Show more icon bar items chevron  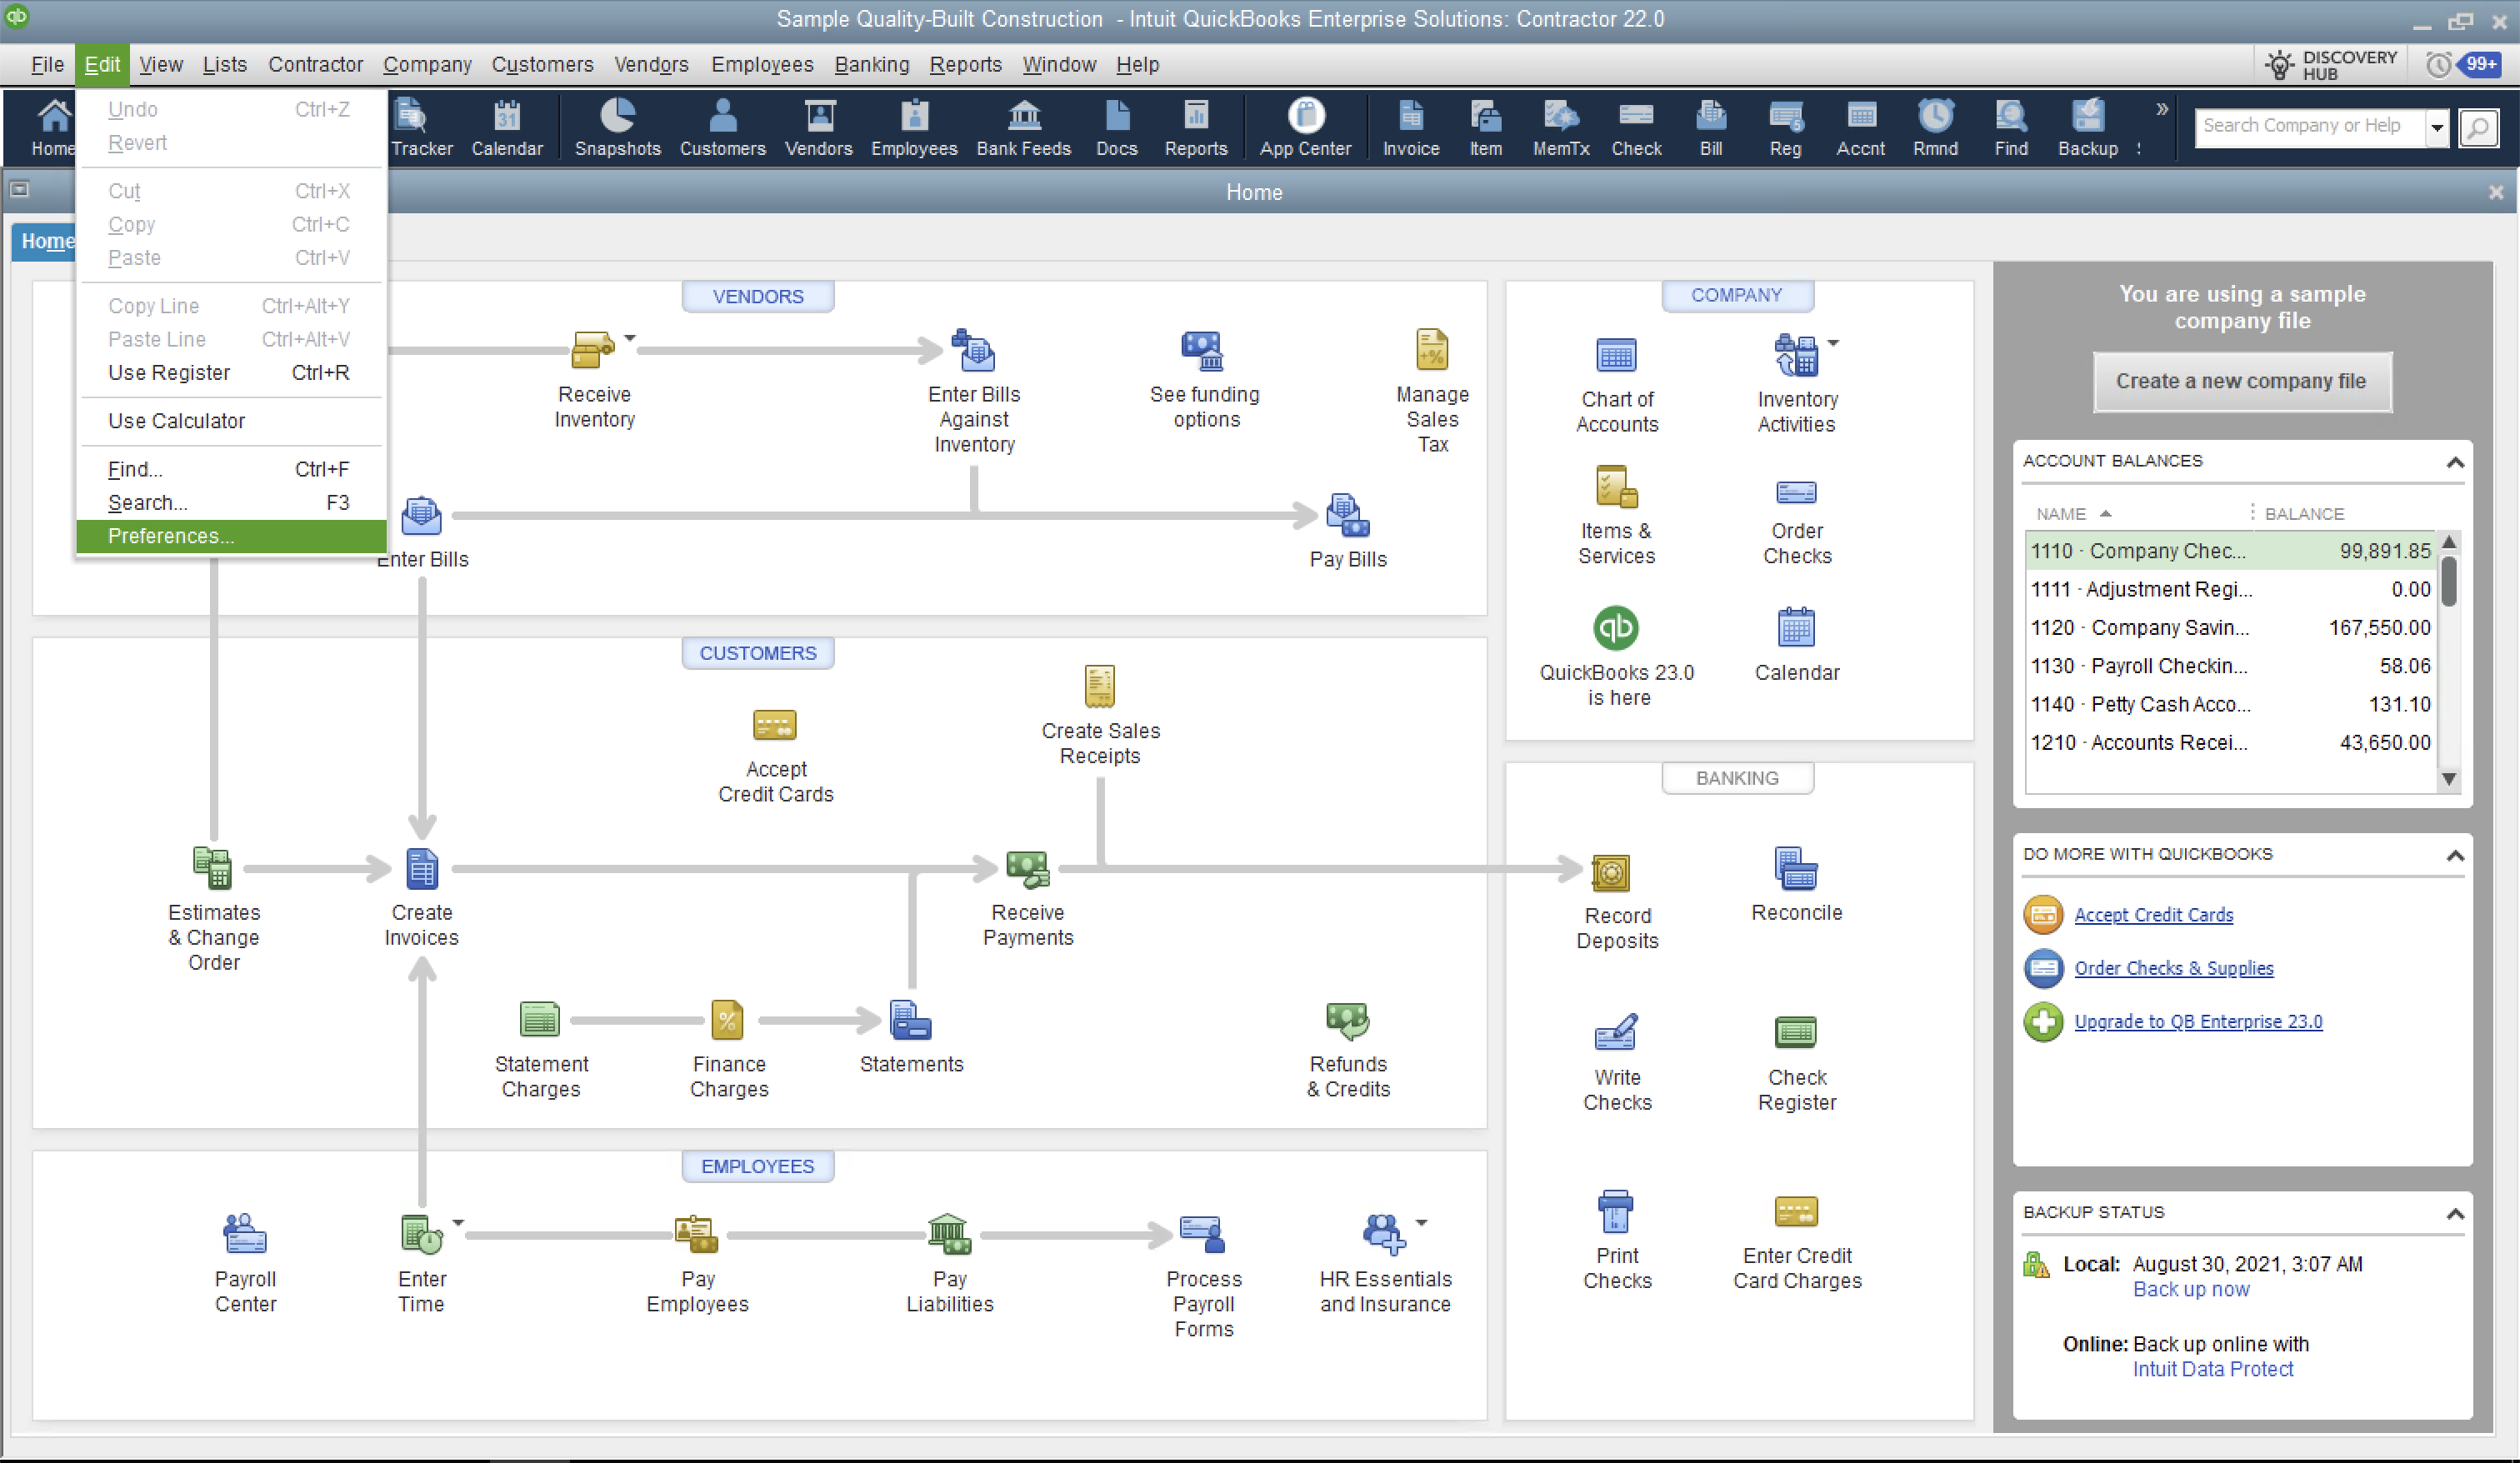(x=2162, y=109)
